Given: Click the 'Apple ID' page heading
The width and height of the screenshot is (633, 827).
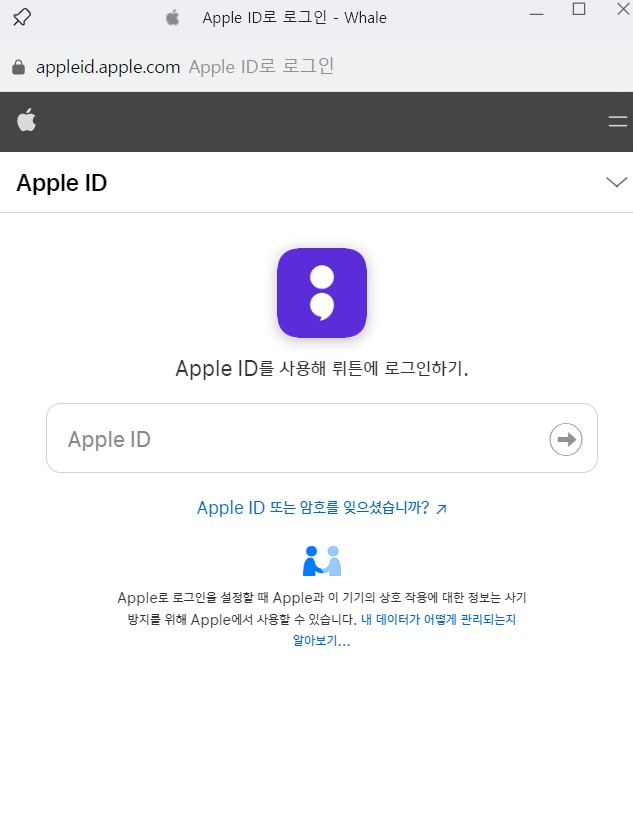Looking at the screenshot, I should [x=62, y=183].
